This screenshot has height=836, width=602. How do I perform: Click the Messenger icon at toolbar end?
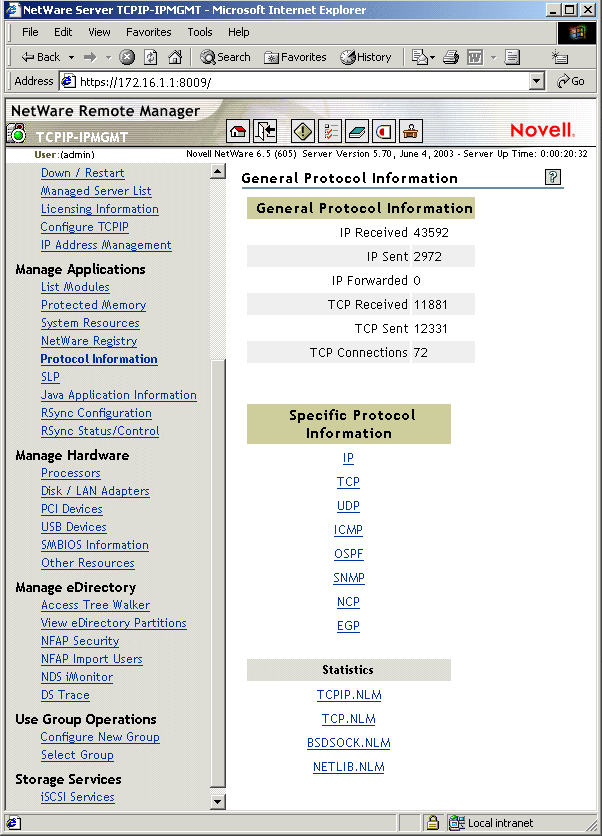(560, 57)
